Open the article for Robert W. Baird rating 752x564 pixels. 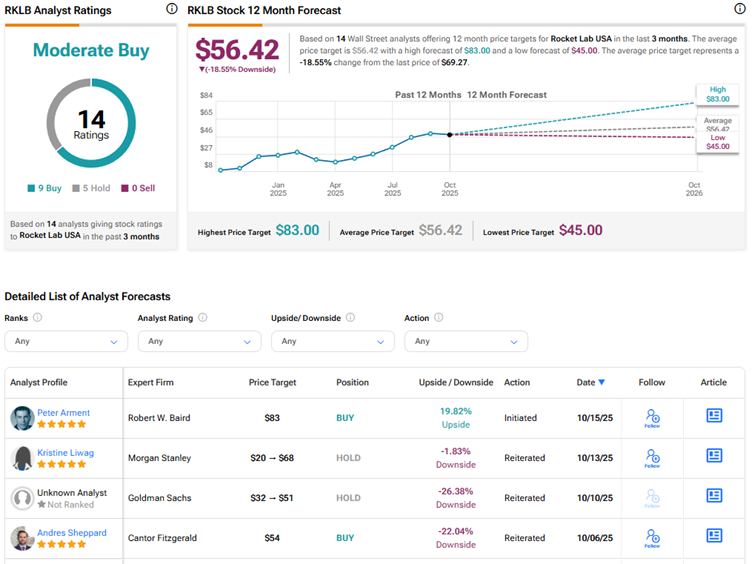click(x=714, y=416)
